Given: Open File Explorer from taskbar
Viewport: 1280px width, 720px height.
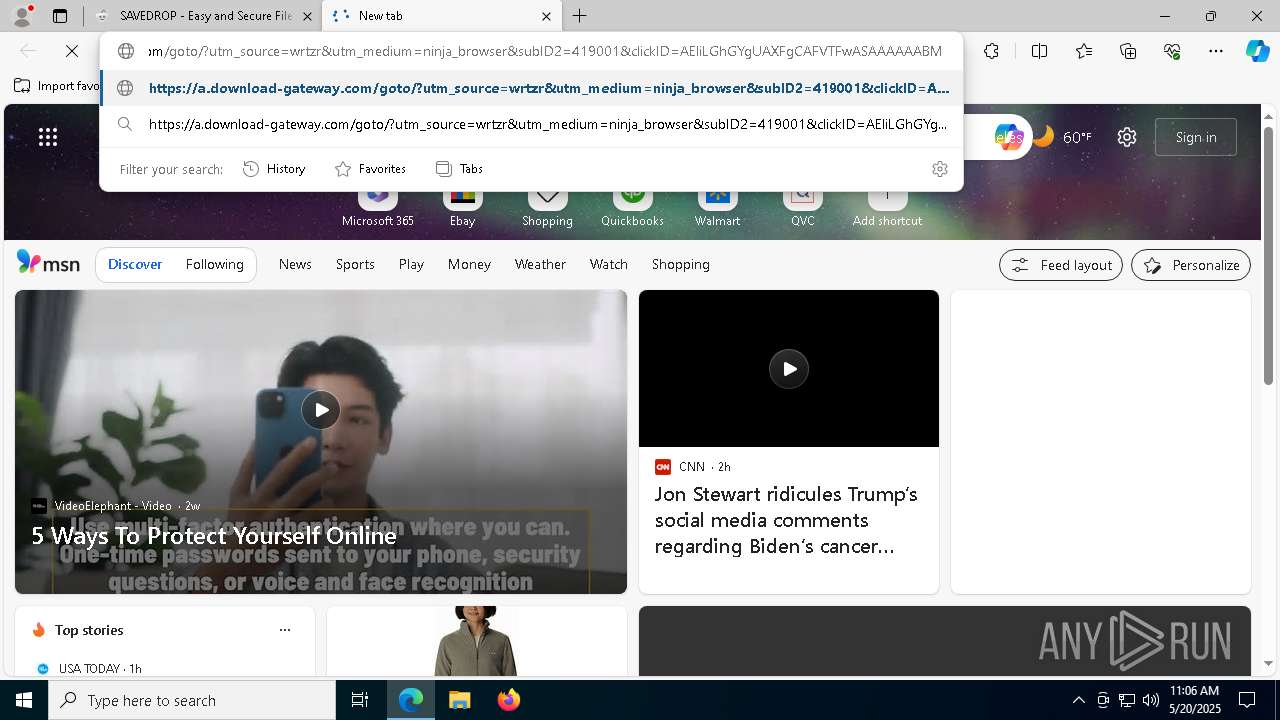Looking at the screenshot, I should pos(459,700).
